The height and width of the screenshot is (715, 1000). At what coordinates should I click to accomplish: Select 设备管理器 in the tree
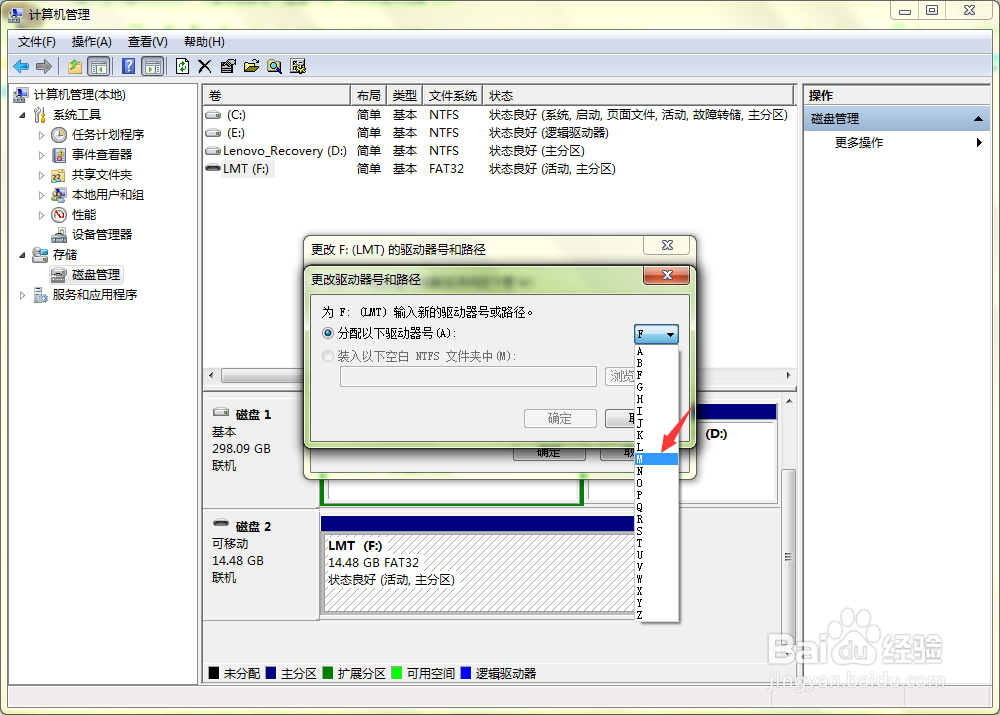pos(101,235)
